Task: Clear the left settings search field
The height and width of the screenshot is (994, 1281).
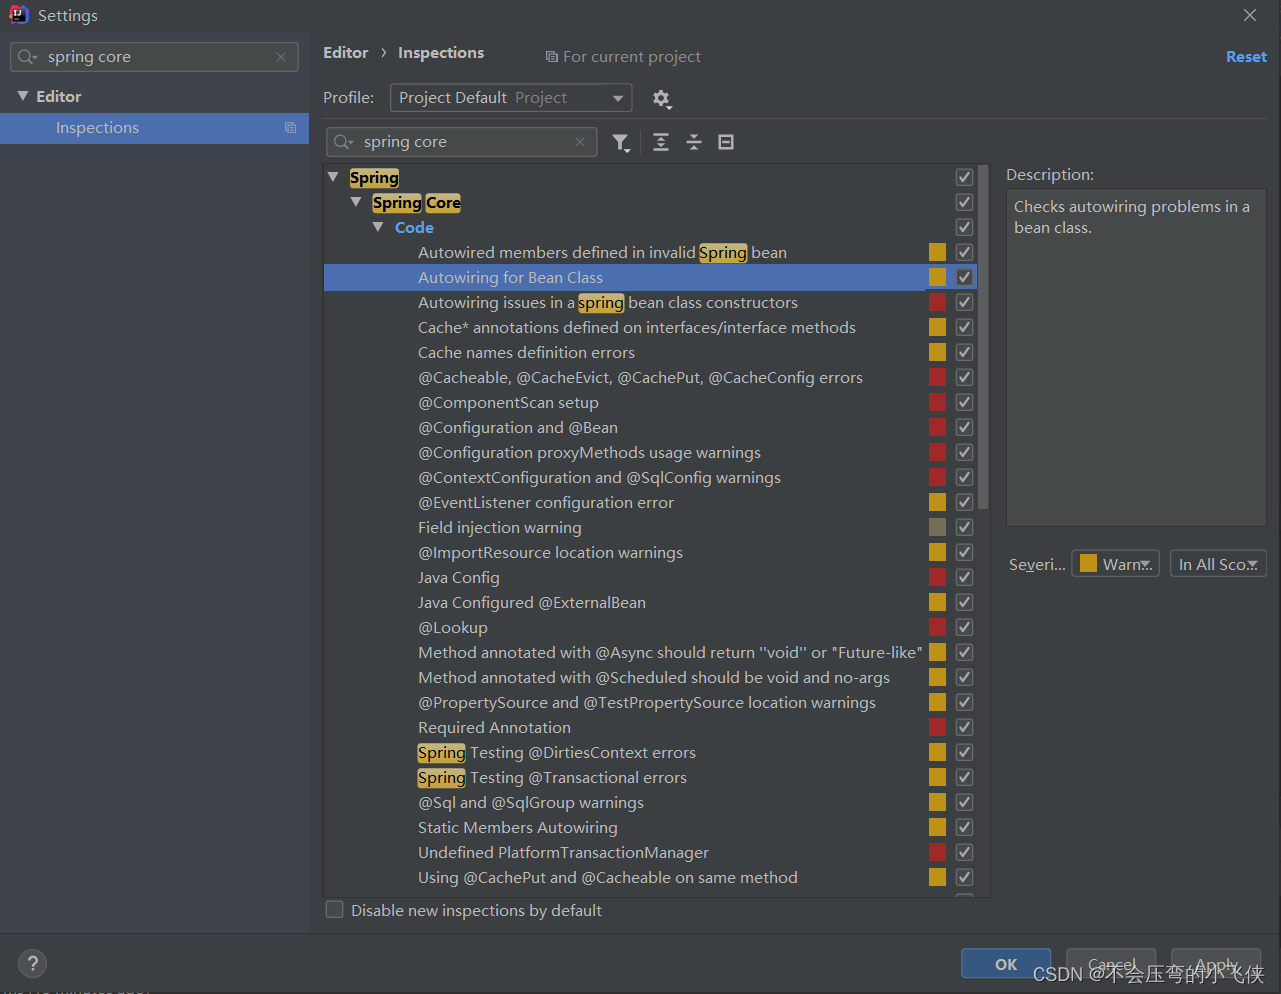Action: (x=281, y=57)
